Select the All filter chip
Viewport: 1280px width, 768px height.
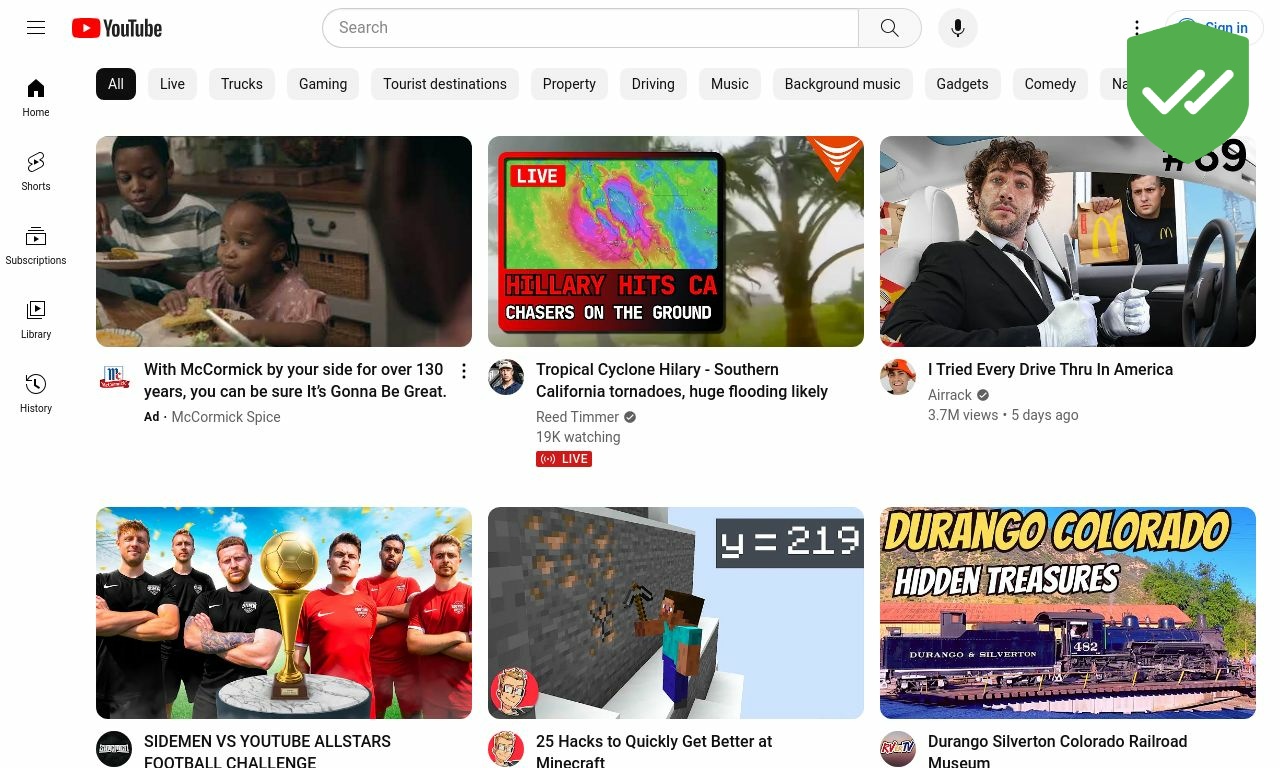pos(116,84)
